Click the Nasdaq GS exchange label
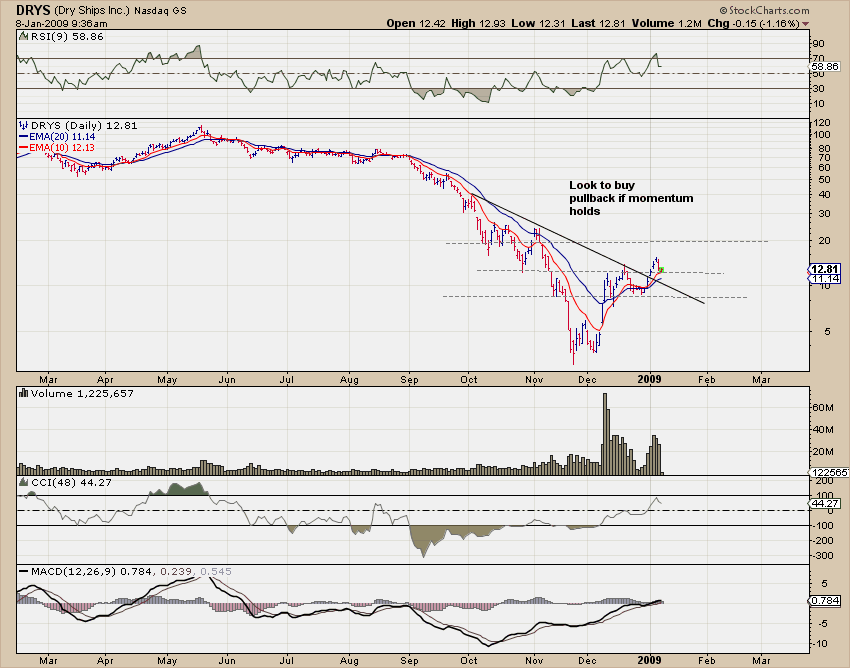This screenshot has width=850, height=668. pyautogui.click(x=160, y=10)
